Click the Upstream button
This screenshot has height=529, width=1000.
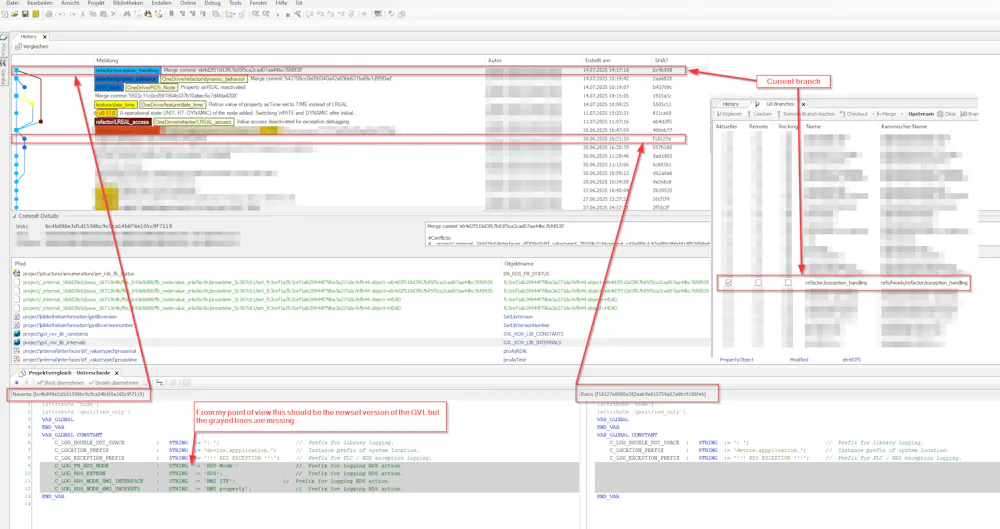[921, 114]
